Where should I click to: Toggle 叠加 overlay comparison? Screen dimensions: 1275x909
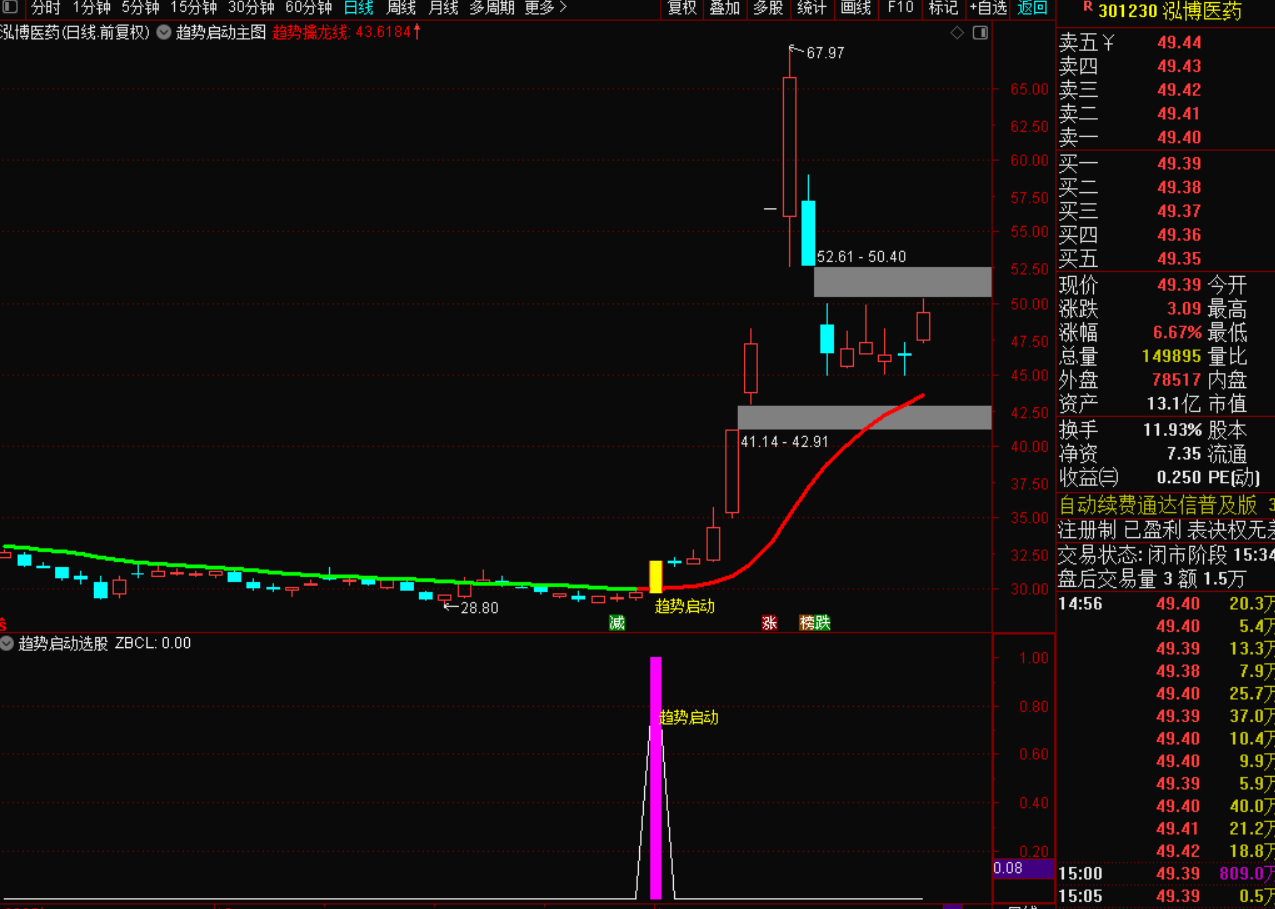click(x=725, y=8)
